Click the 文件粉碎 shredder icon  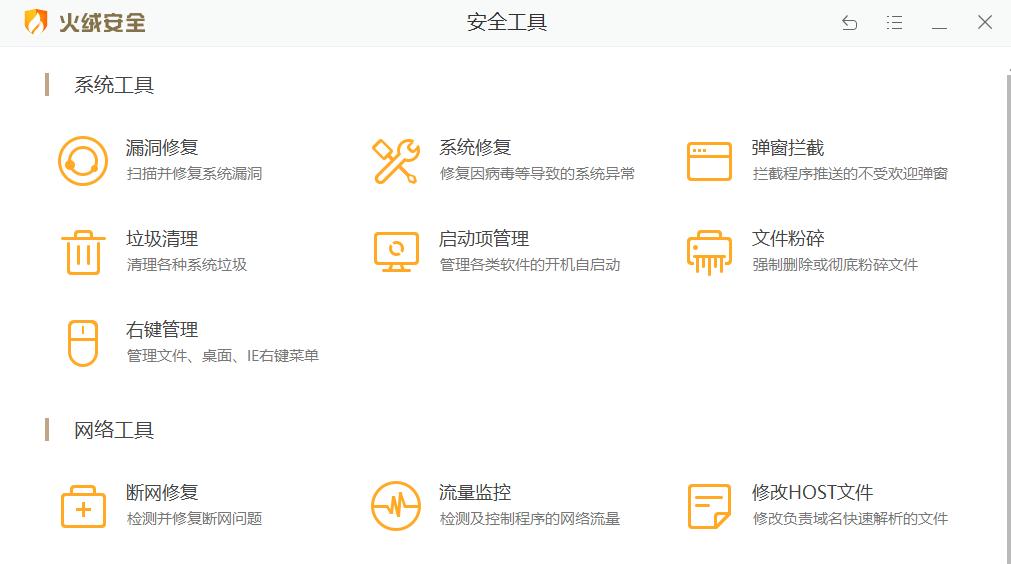pos(709,252)
